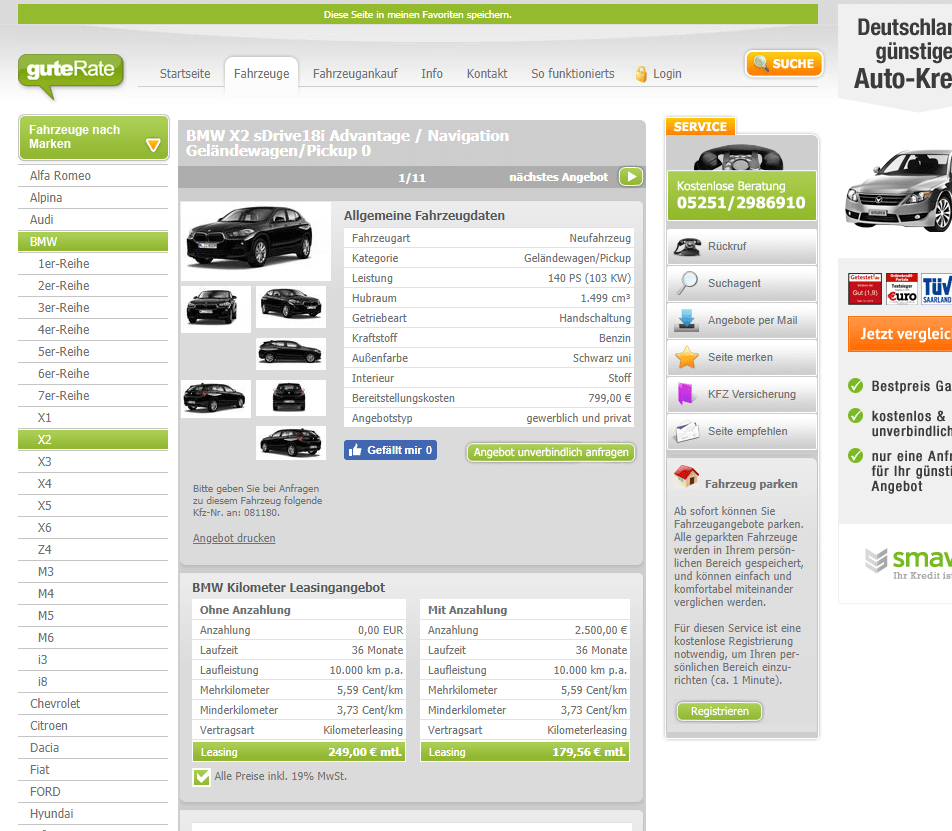Click the TÜV Saarland badge
The height and width of the screenshot is (831, 952).
tap(936, 289)
